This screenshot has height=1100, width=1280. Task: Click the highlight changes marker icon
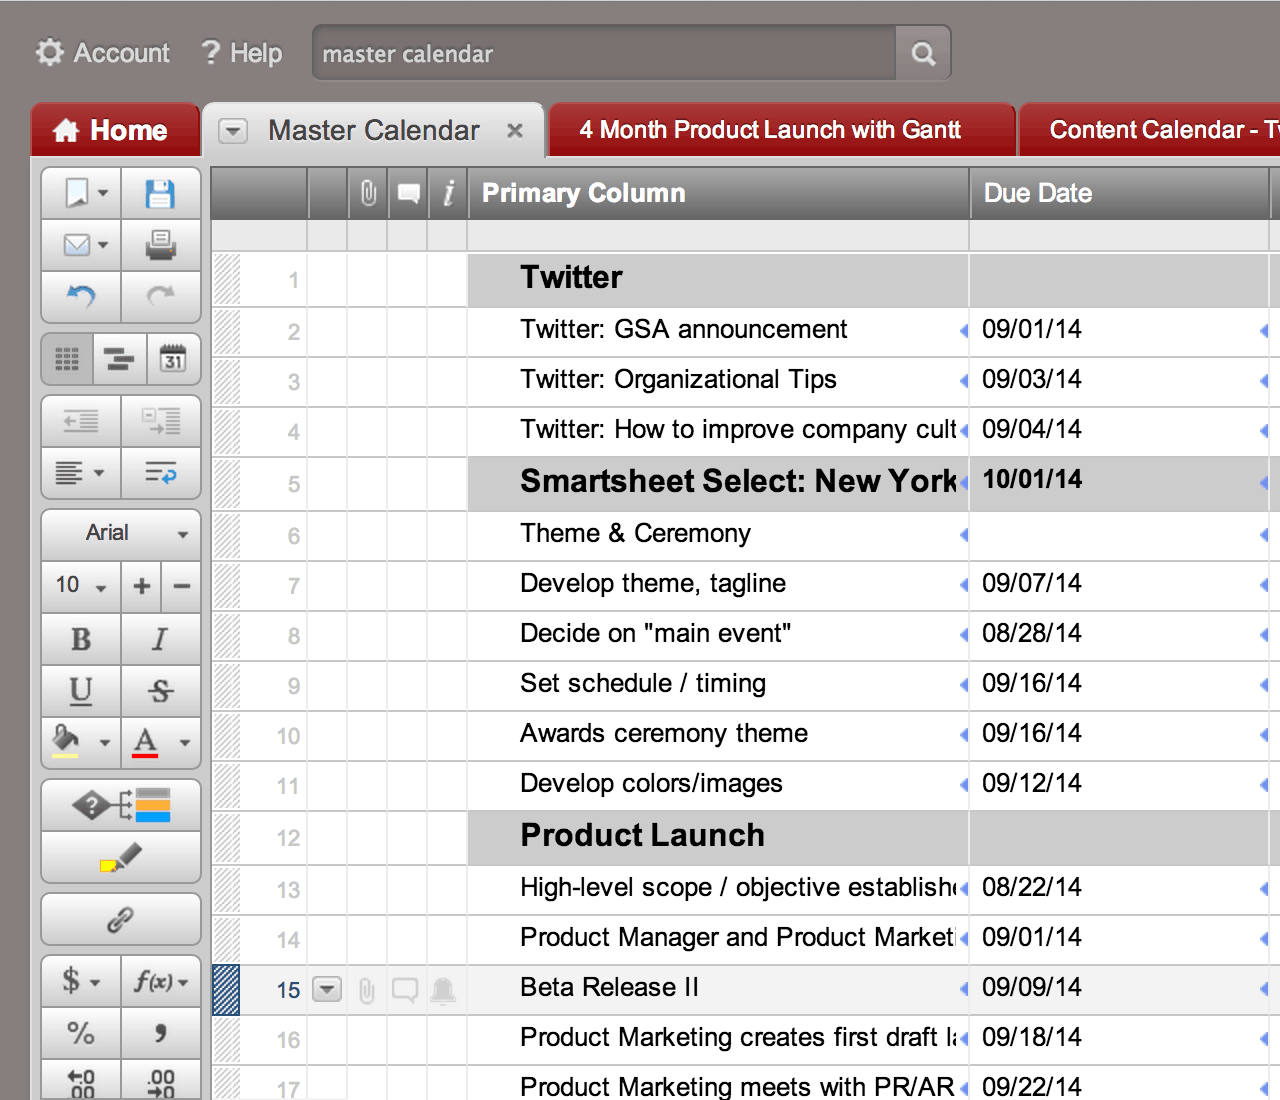(x=121, y=858)
